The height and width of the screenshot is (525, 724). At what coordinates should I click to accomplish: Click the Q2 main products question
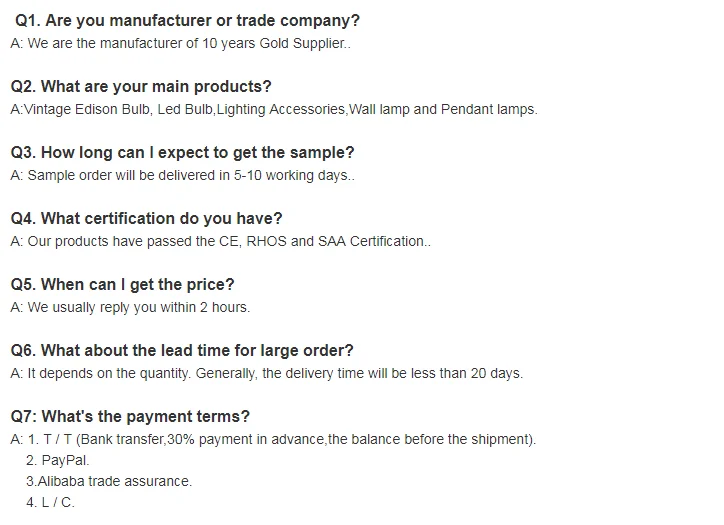pos(141,87)
